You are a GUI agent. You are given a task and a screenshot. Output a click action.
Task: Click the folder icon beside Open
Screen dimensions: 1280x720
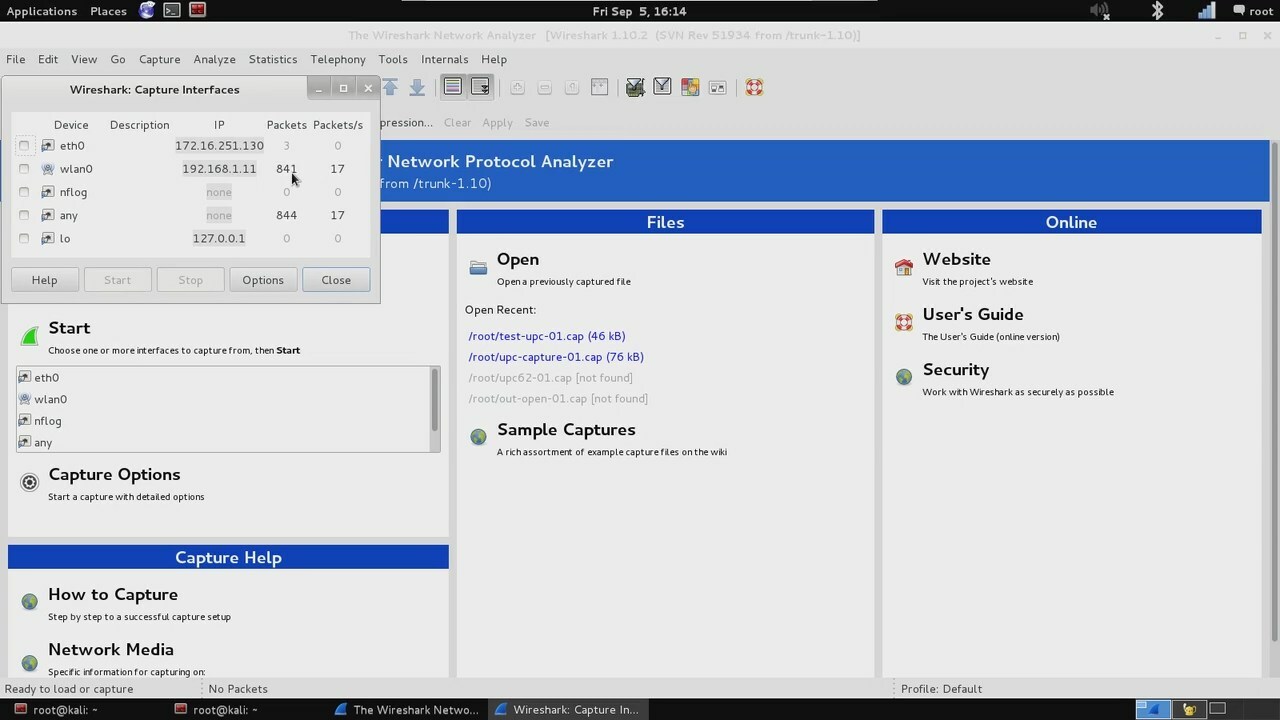[478, 267]
